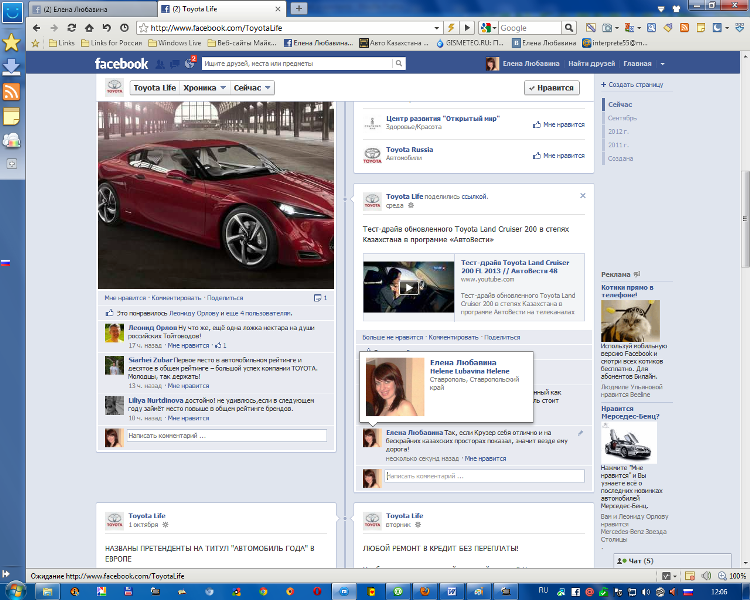This screenshot has width=750, height=600.
Task: Open the Тест-драйв Toyota Land Cruiser YouTube link
Action: click(x=515, y=267)
